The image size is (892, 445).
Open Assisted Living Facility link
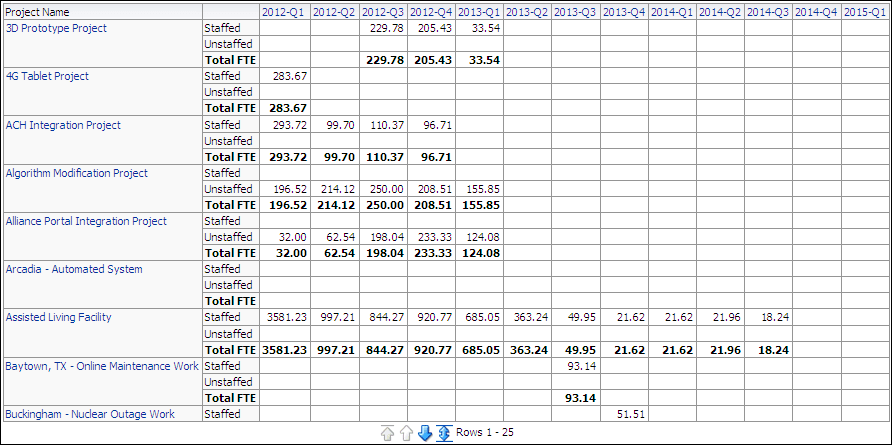59,317
